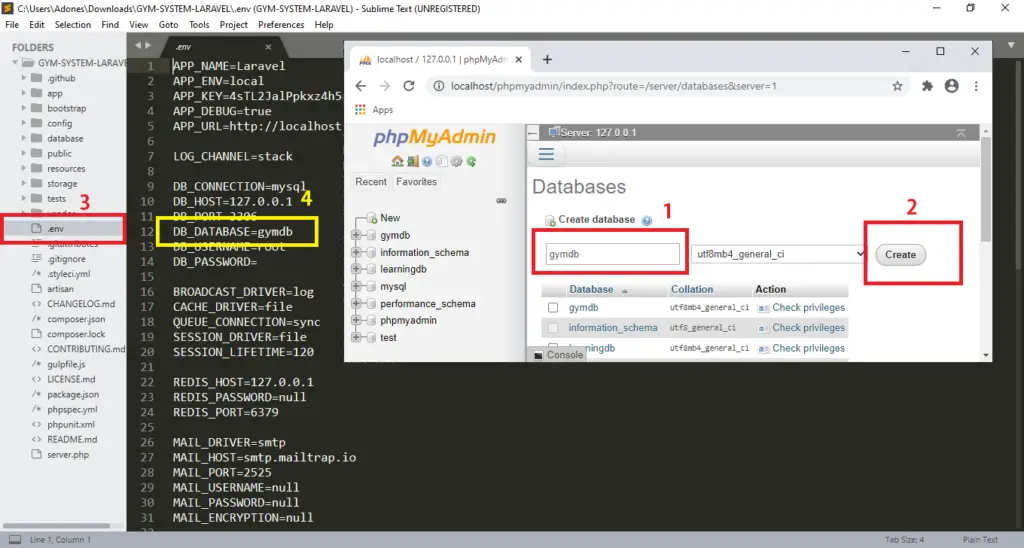Open the Preferences menu in Sublime

(x=281, y=24)
